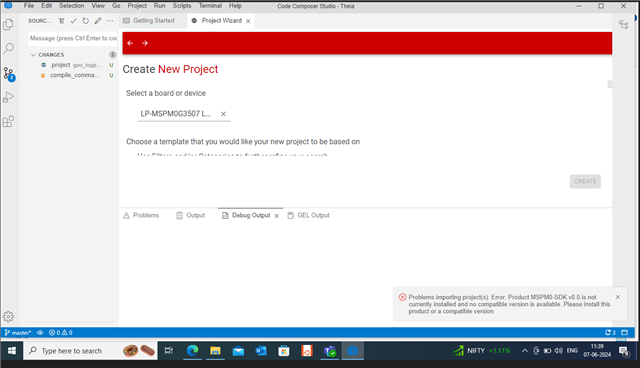Click the Code Composer Studio logo icon
640x368 pixels.
click(x=8, y=5)
